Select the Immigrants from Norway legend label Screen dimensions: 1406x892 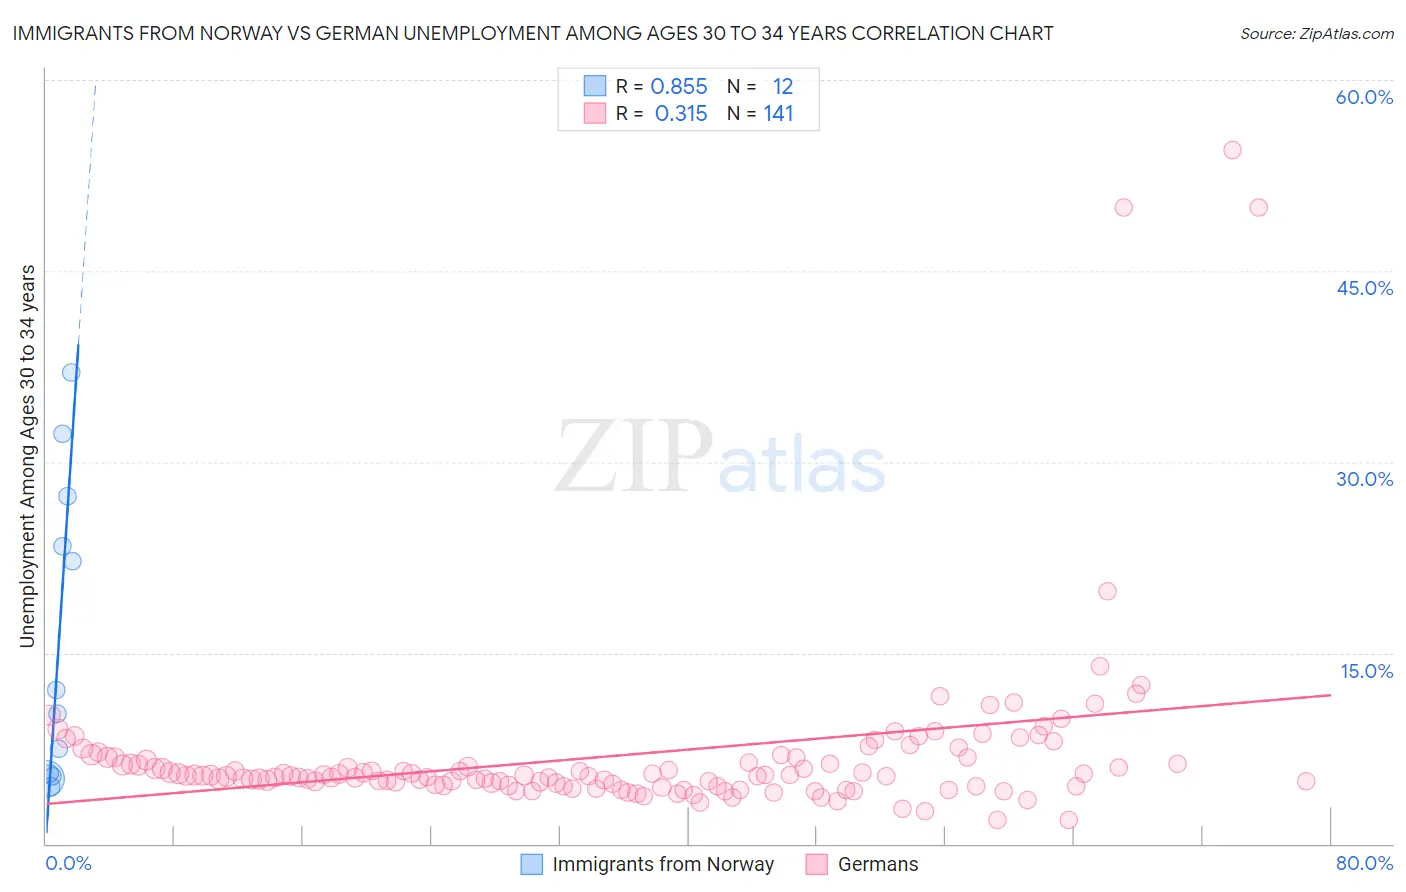[663, 864]
